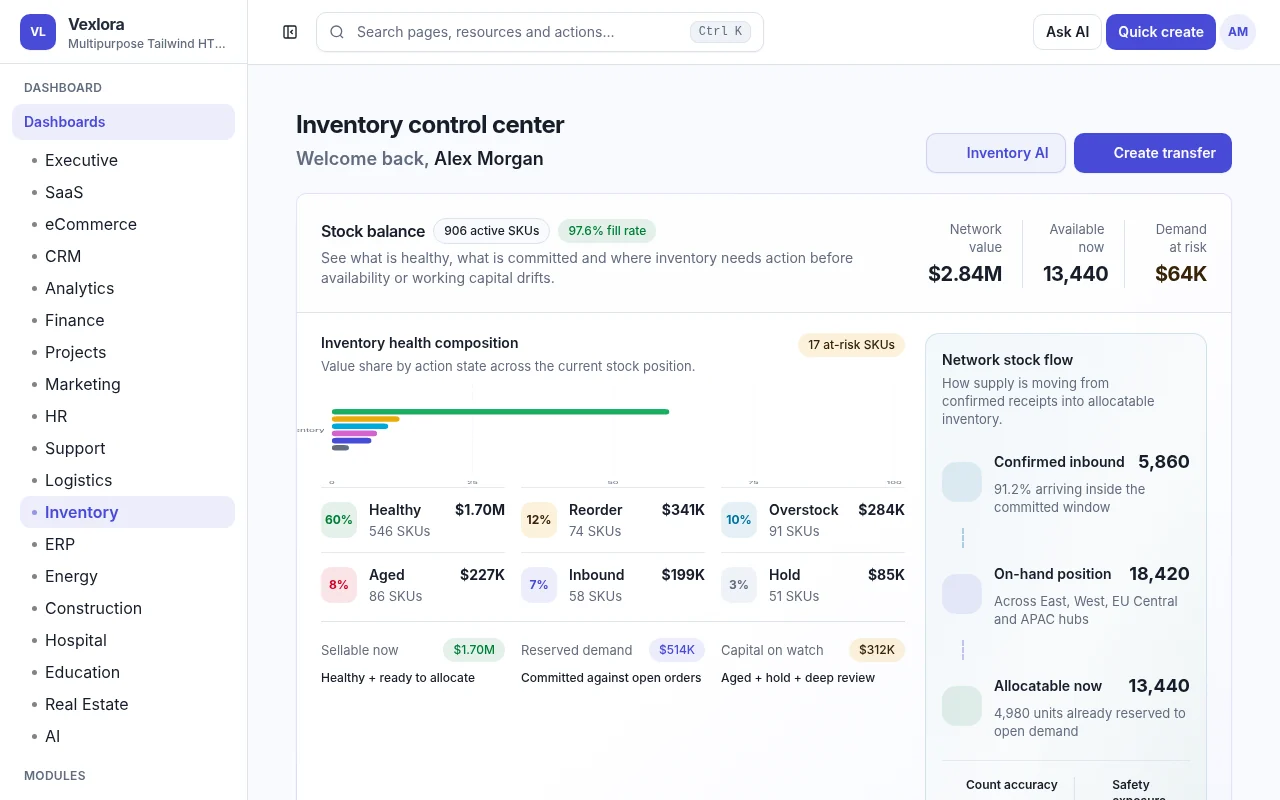Image resolution: width=1280 pixels, height=800 pixels.
Task: Click the Network value $2.84M figure
Action: tap(965, 274)
